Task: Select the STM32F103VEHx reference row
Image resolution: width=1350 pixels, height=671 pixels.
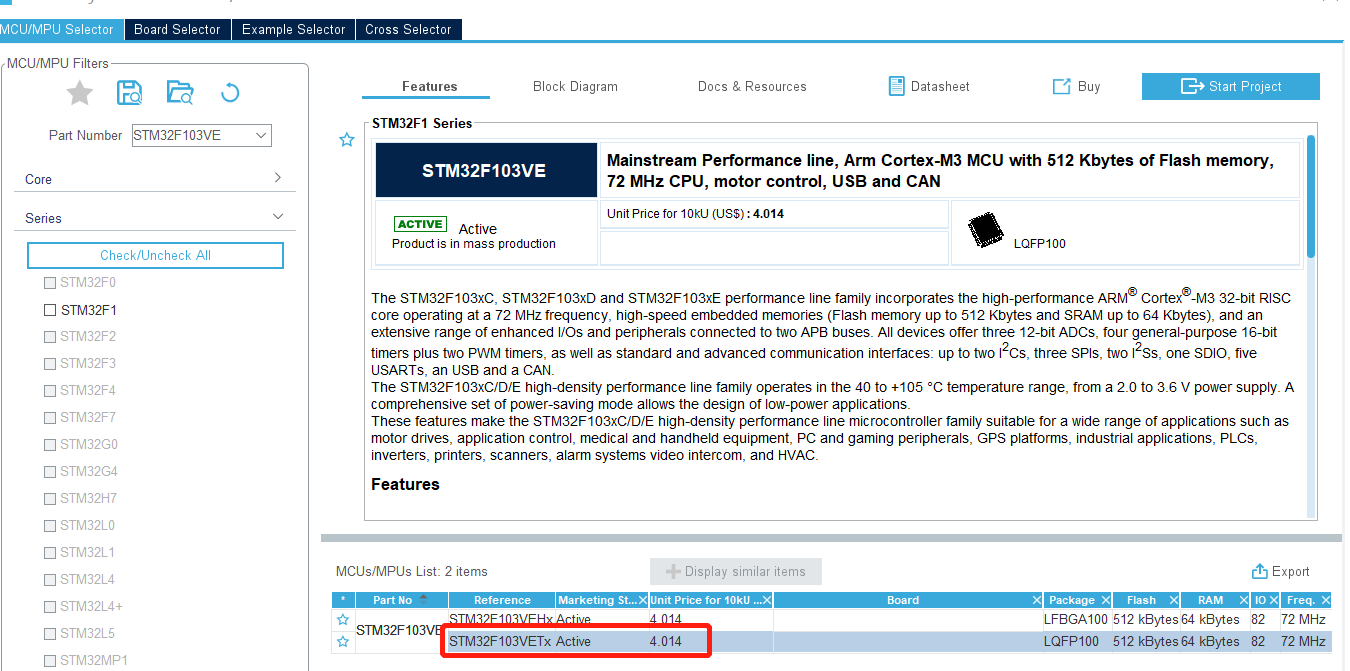Action: tap(502, 620)
